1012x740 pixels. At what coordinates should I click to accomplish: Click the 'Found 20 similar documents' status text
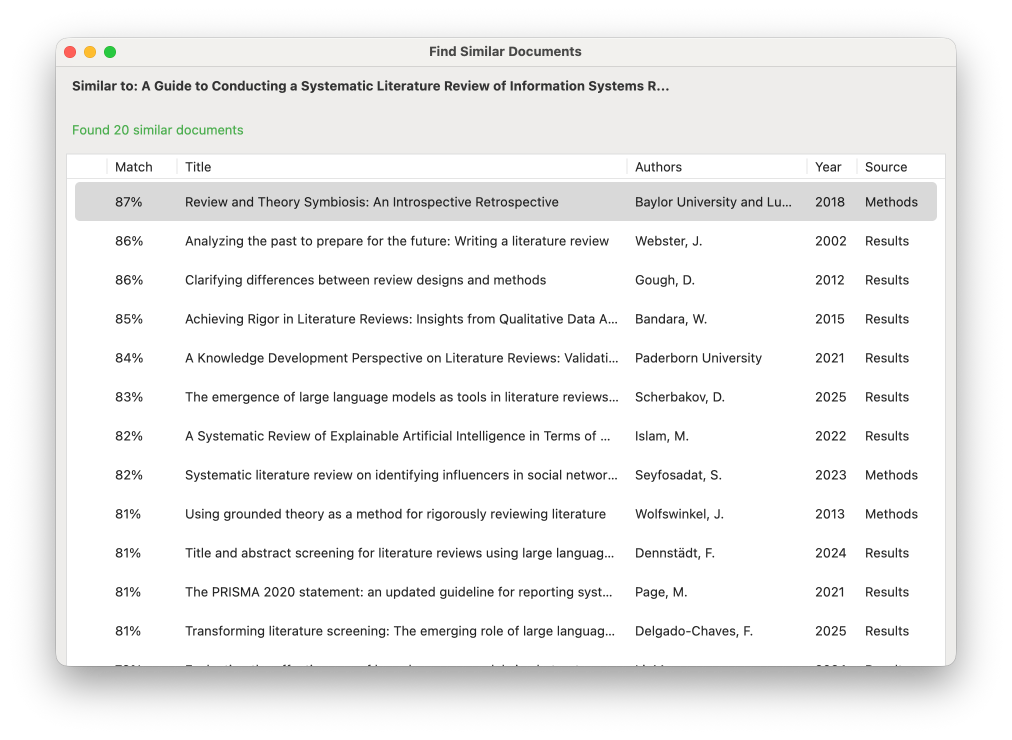click(x=157, y=130)
